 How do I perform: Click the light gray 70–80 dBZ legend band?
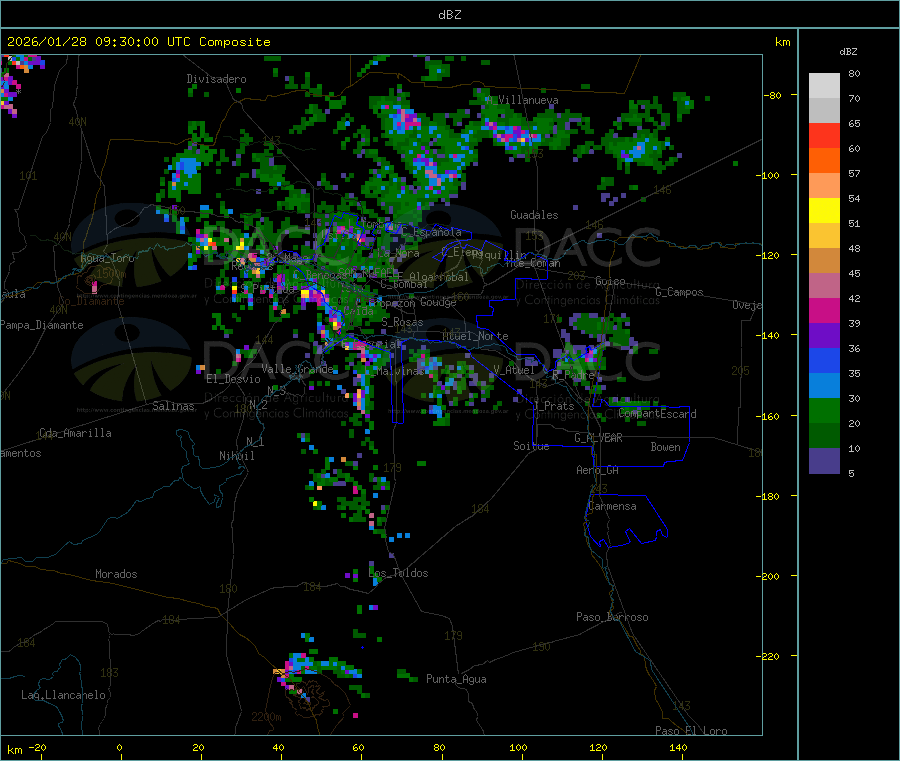[824, 86]
